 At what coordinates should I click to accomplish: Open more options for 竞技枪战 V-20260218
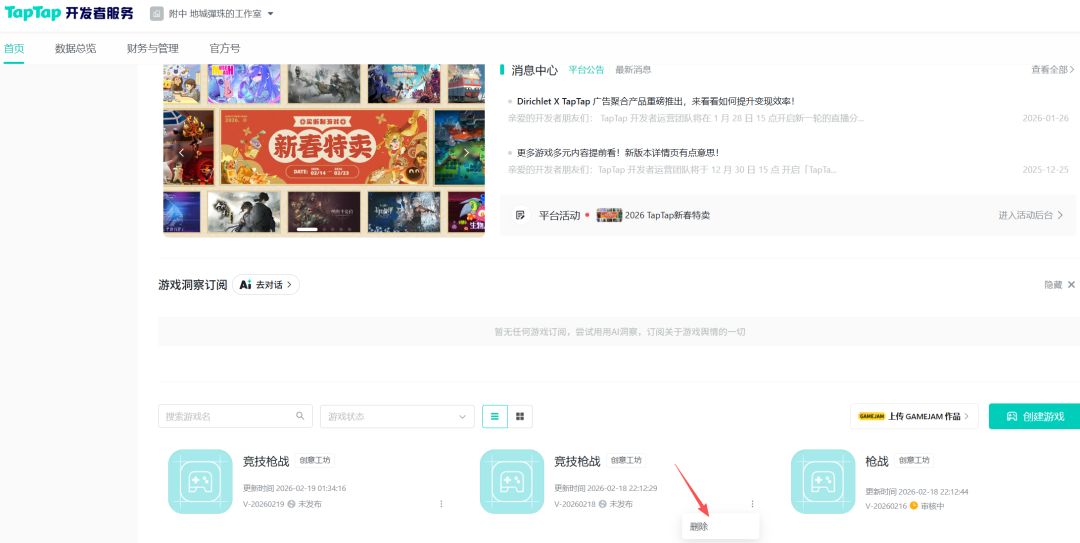point(752,504)
